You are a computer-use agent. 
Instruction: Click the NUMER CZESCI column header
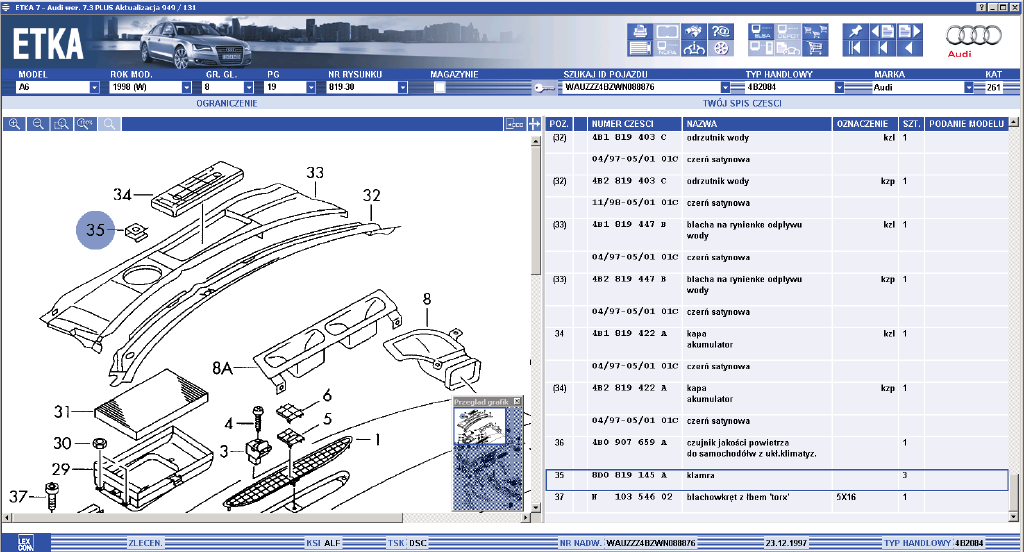point(635,124)
